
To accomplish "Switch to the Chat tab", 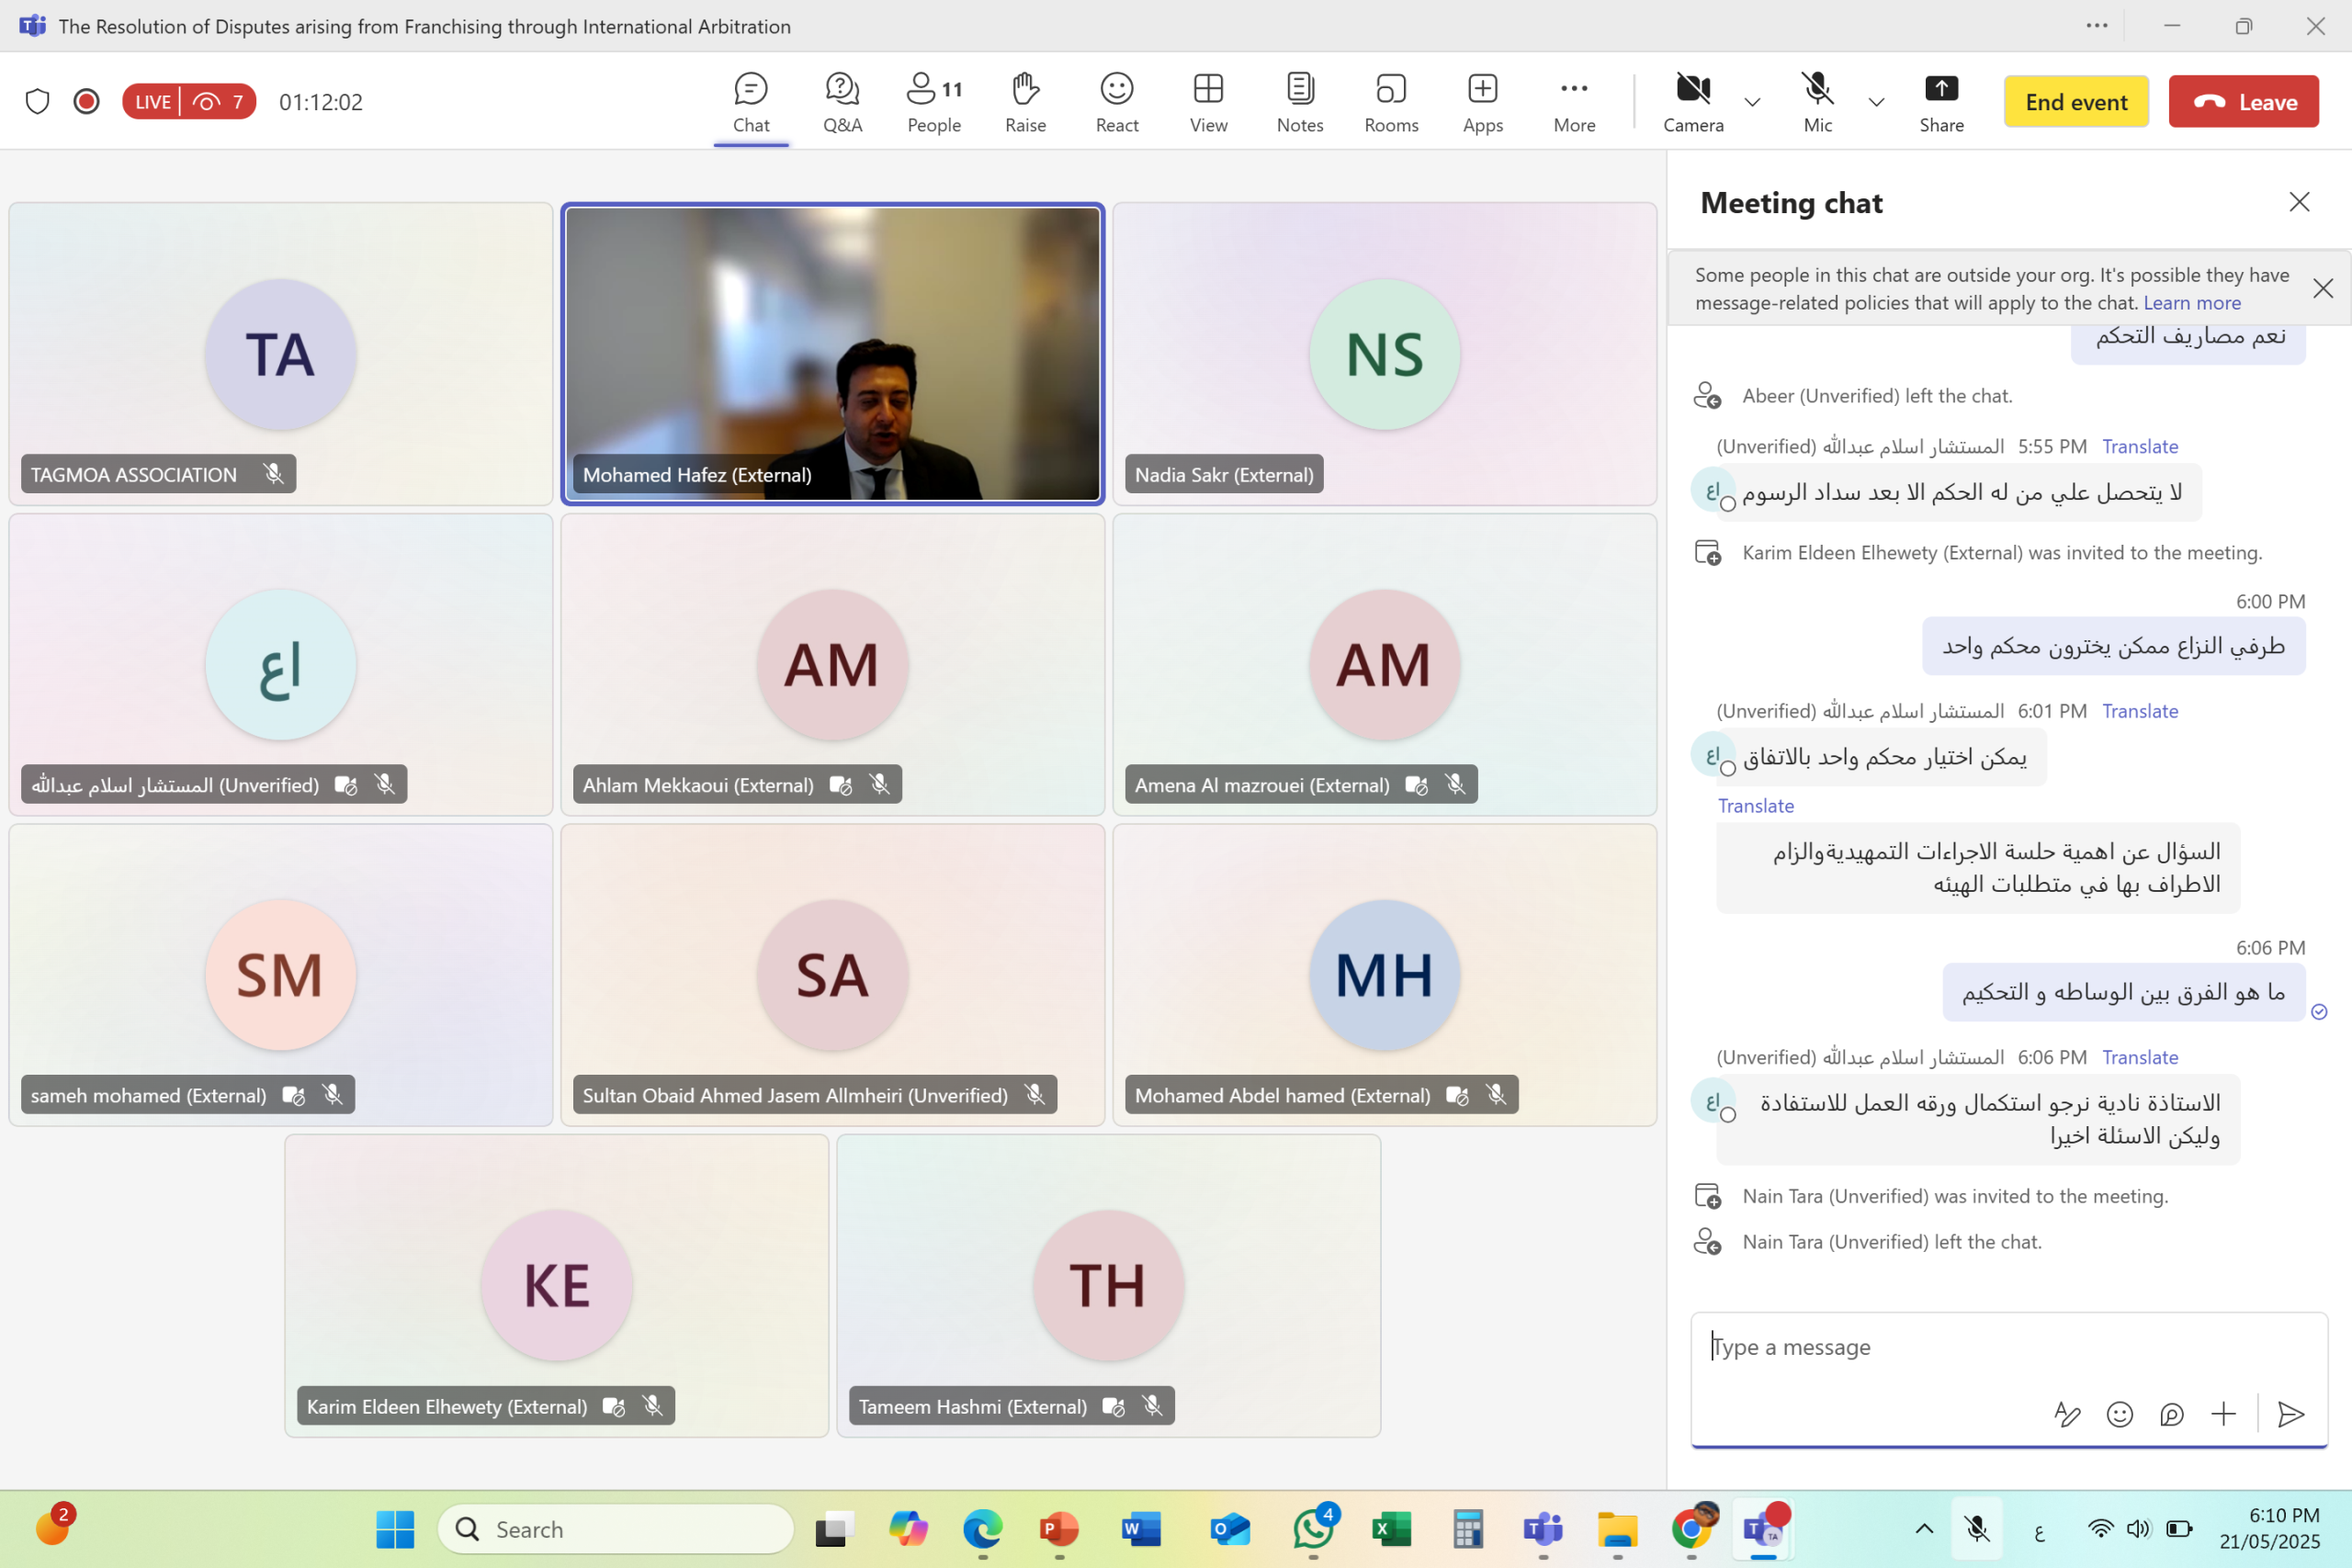I will pos(751,102).
